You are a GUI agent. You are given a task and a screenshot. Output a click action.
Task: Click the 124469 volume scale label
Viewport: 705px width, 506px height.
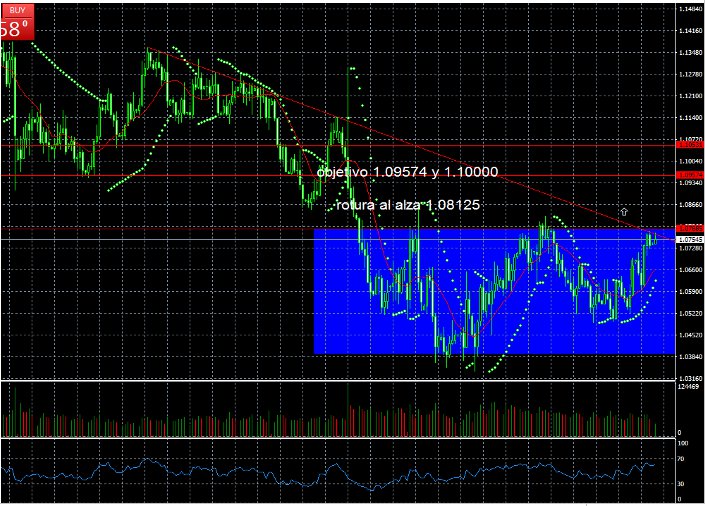point(688,386)
